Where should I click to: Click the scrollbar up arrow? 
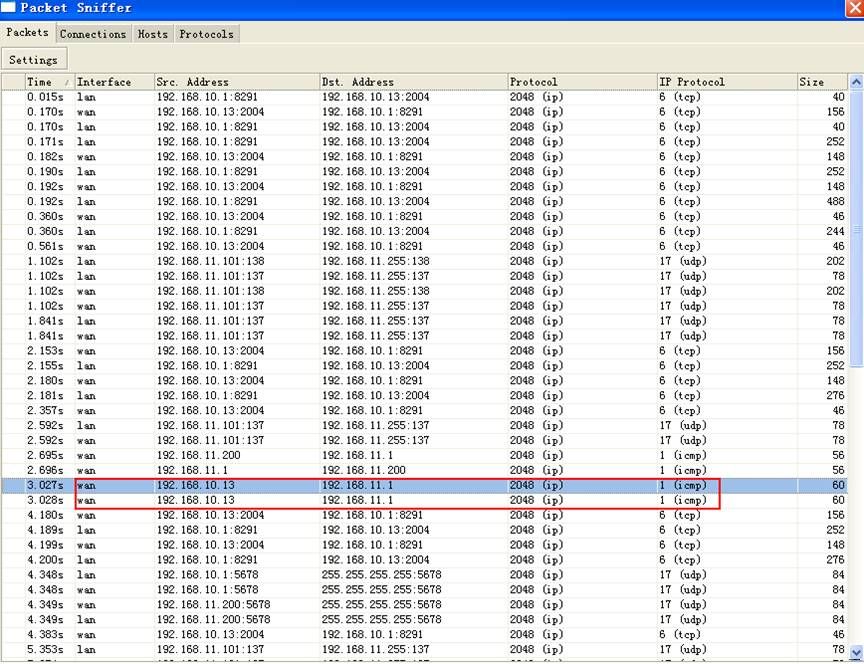tap(856, 82)
